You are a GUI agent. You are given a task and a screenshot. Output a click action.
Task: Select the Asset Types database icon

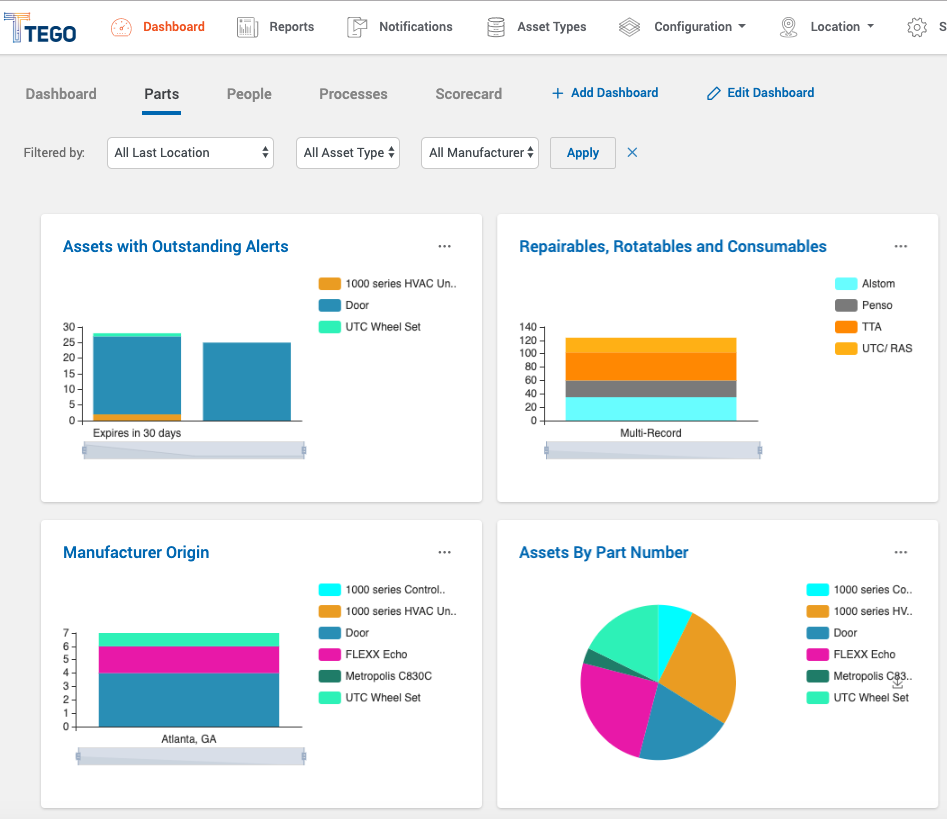(x=494, y=27)
